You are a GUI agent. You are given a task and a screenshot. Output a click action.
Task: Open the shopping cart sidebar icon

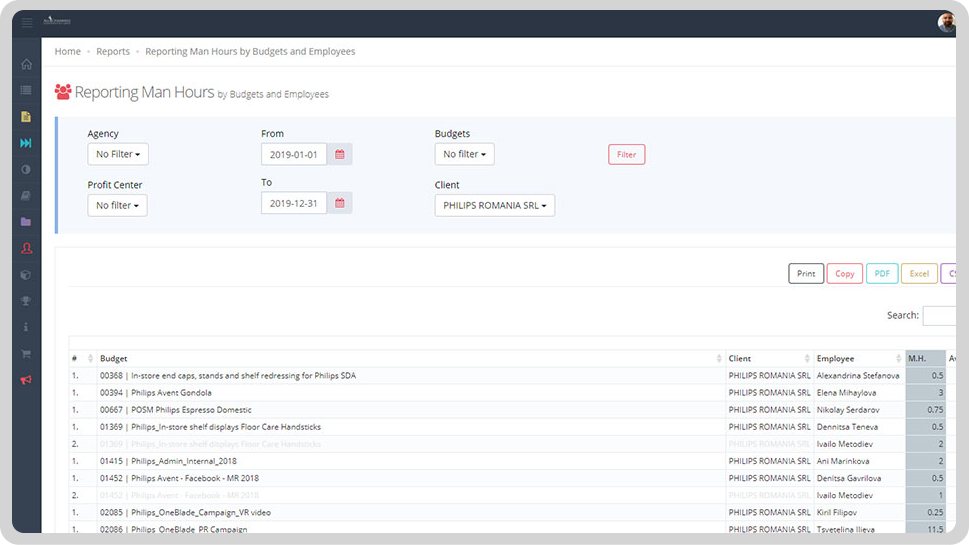(26, 353)
